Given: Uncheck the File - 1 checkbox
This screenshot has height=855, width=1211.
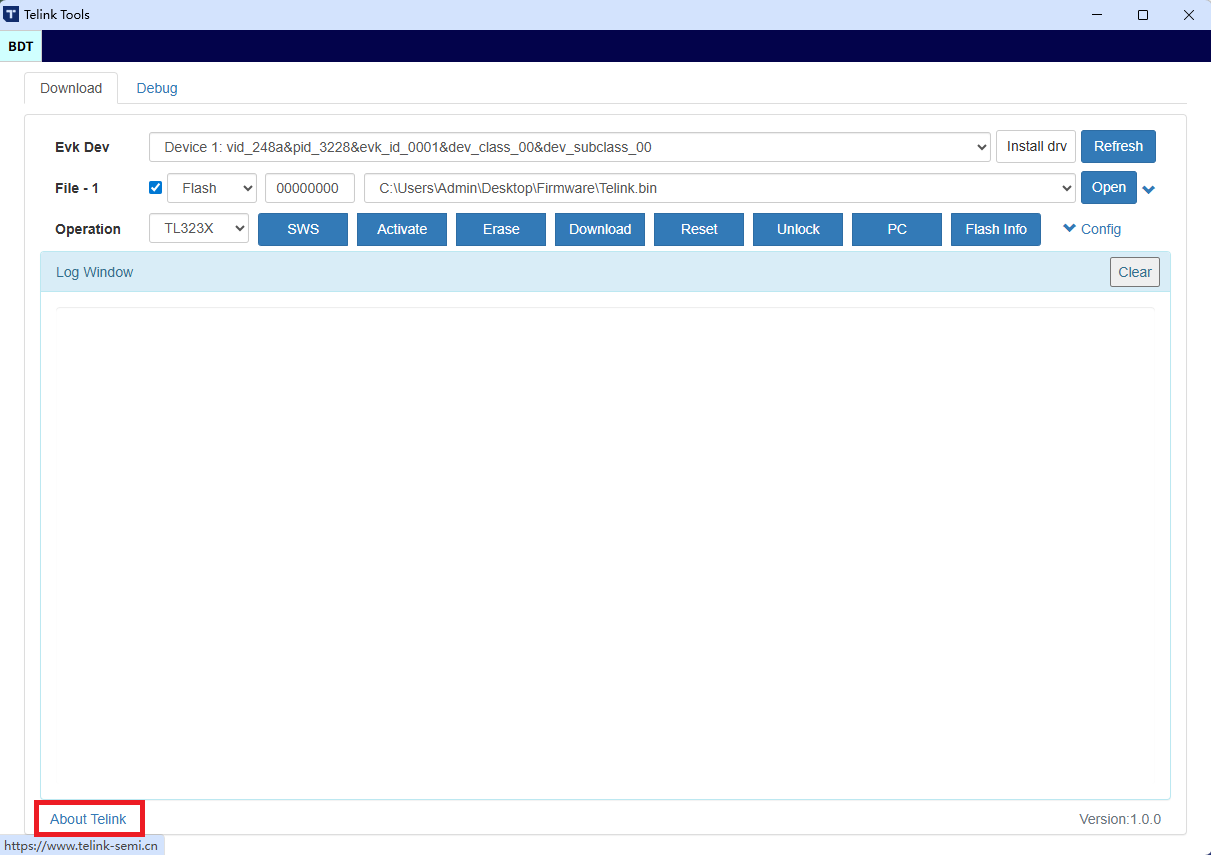Looking at the screenshot, I should (155, 188).
